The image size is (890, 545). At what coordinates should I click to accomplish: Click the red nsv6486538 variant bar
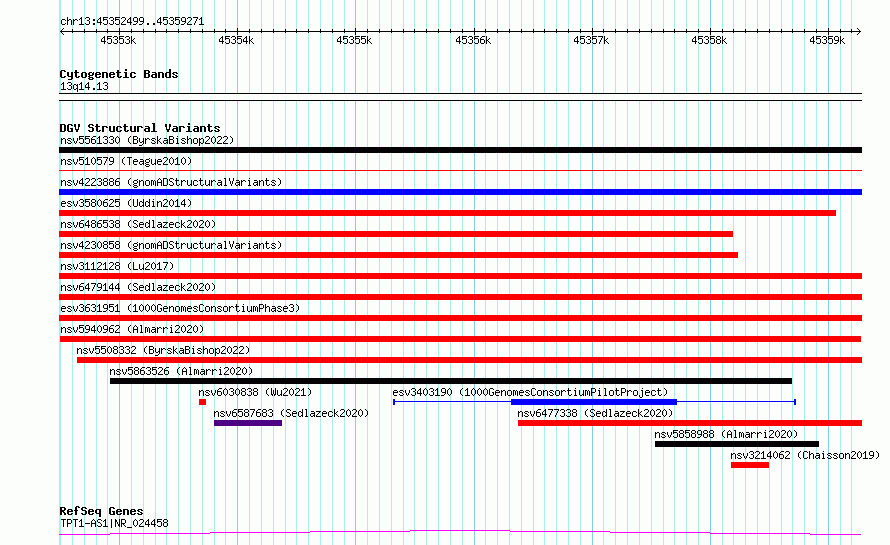point(396,234)
